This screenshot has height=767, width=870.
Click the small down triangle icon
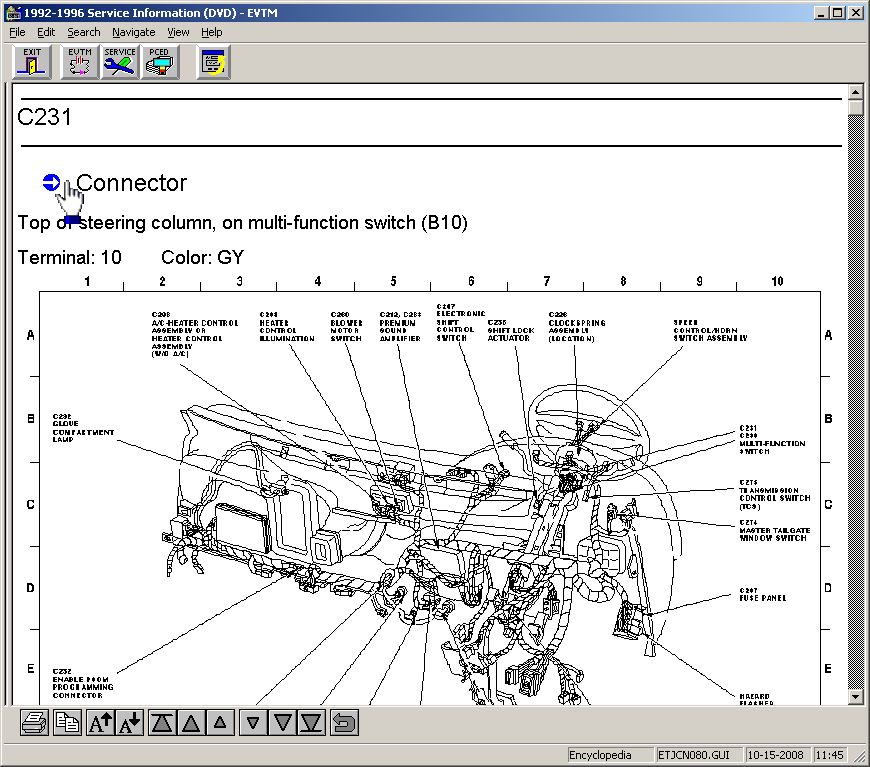(x=253, y=723)
